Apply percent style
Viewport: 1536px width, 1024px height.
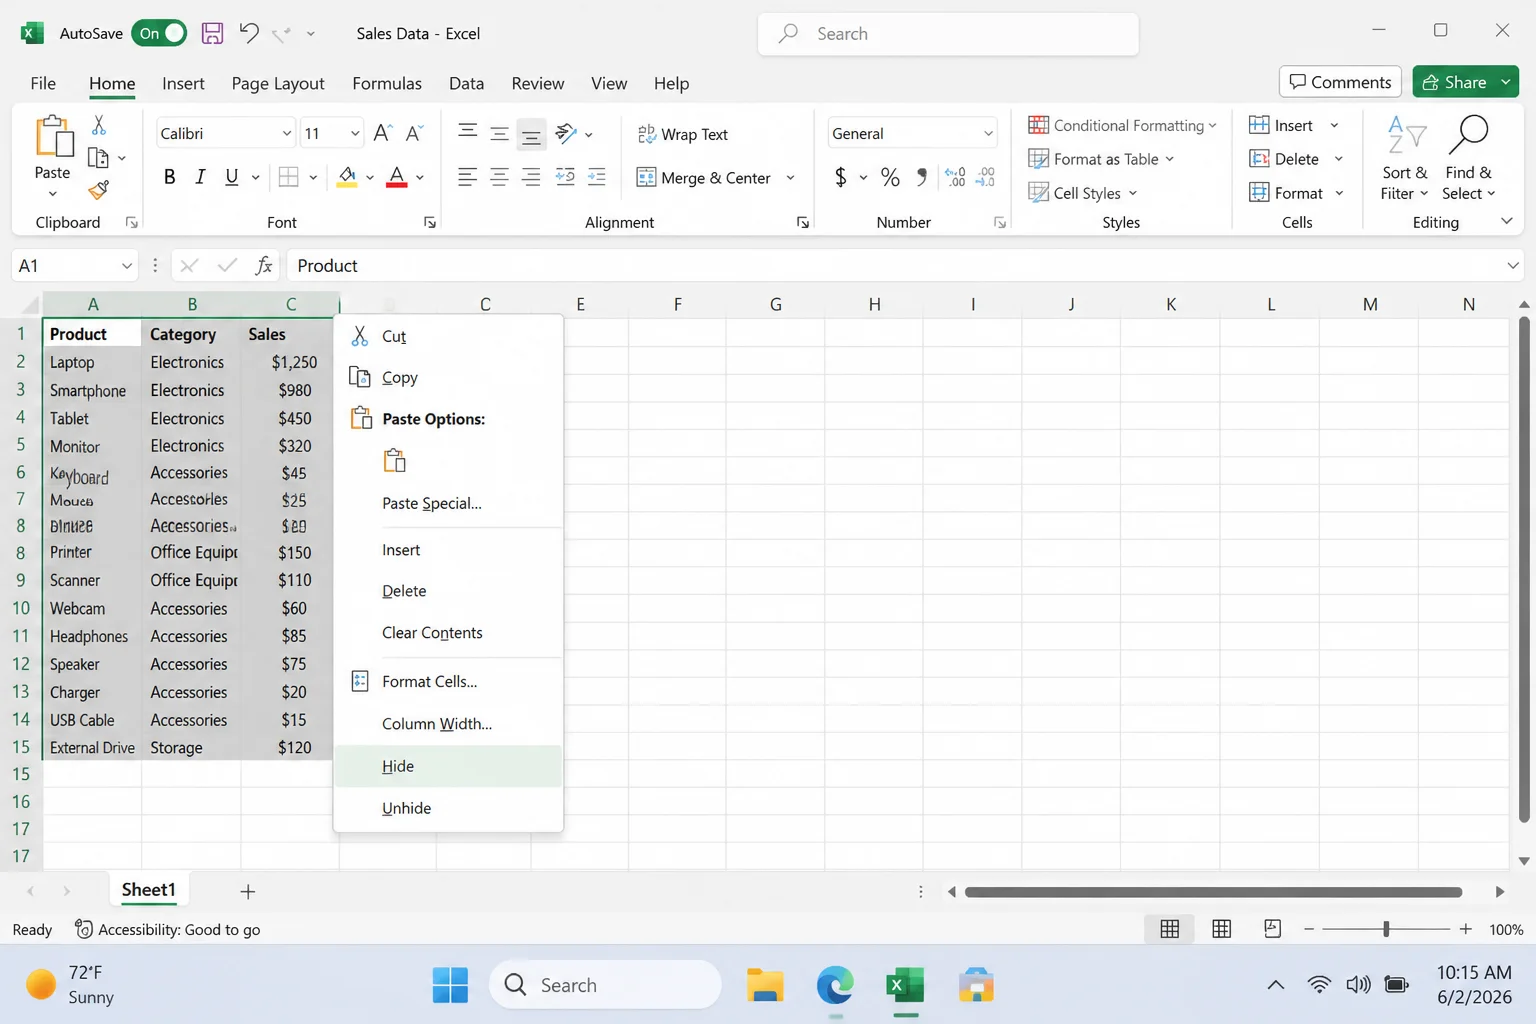[x=890, y=177]
